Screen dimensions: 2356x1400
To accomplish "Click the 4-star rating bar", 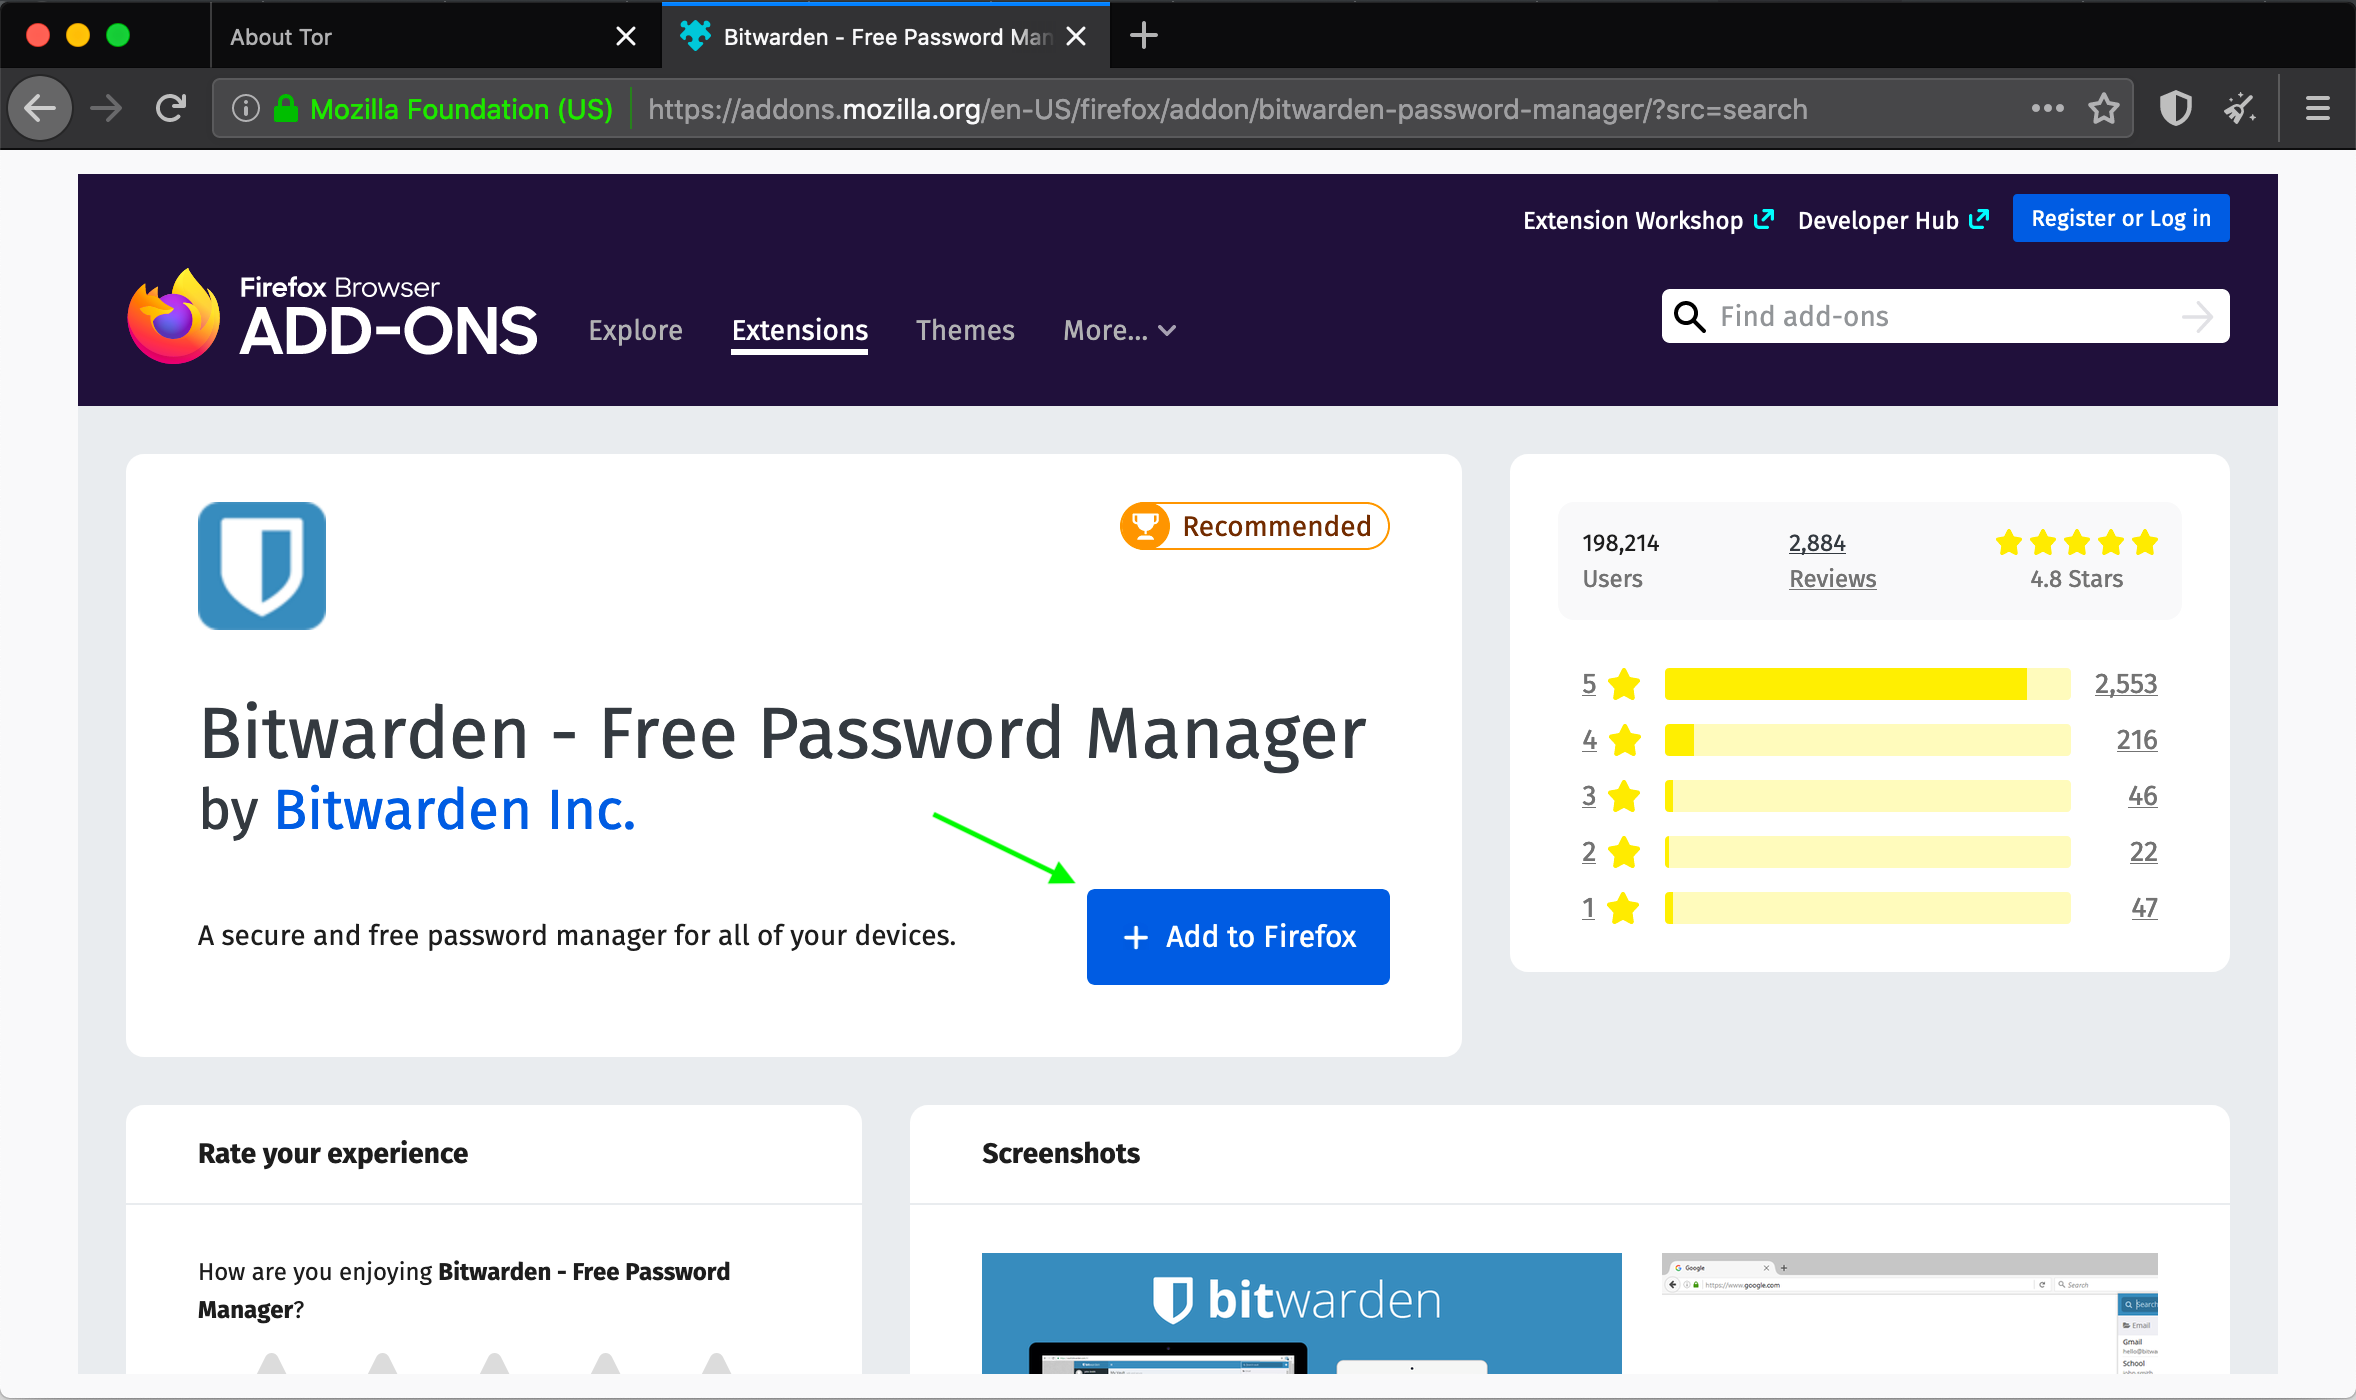I will (1867, 740).
